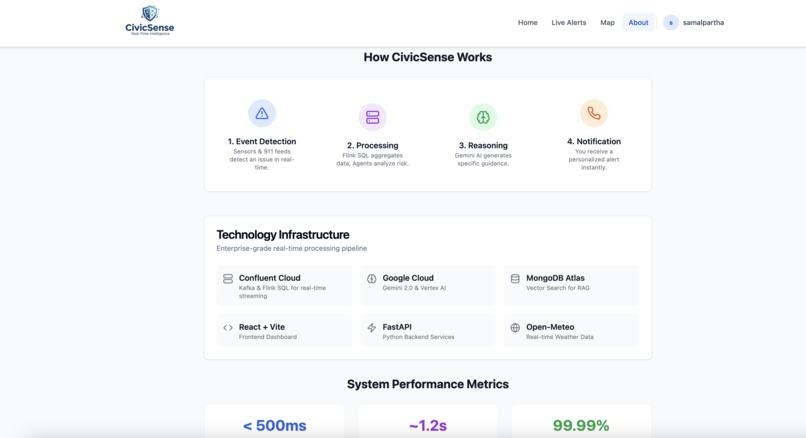Image resolution: width=806 pixels, height=438 pixels.
Task: Click 'Frontend Dashboard' description
Action: pyautogui.click(x=268, y=337)
